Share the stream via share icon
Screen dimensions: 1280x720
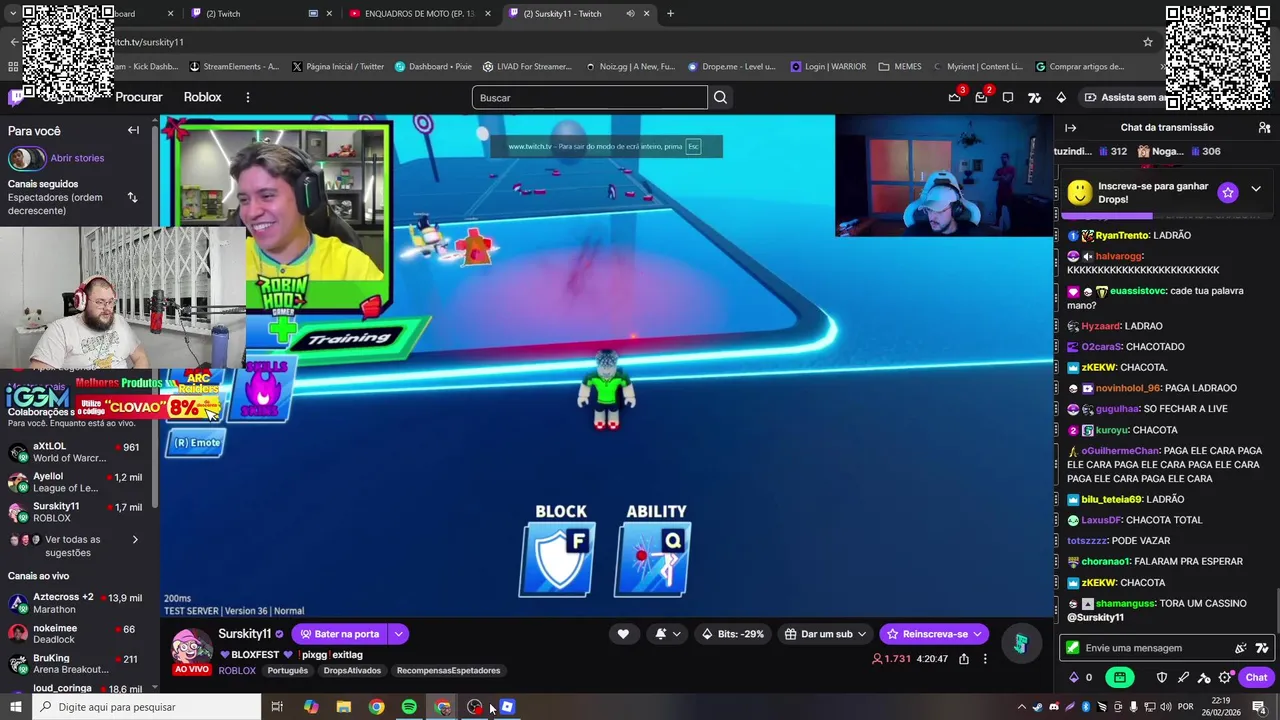point(964,659)
